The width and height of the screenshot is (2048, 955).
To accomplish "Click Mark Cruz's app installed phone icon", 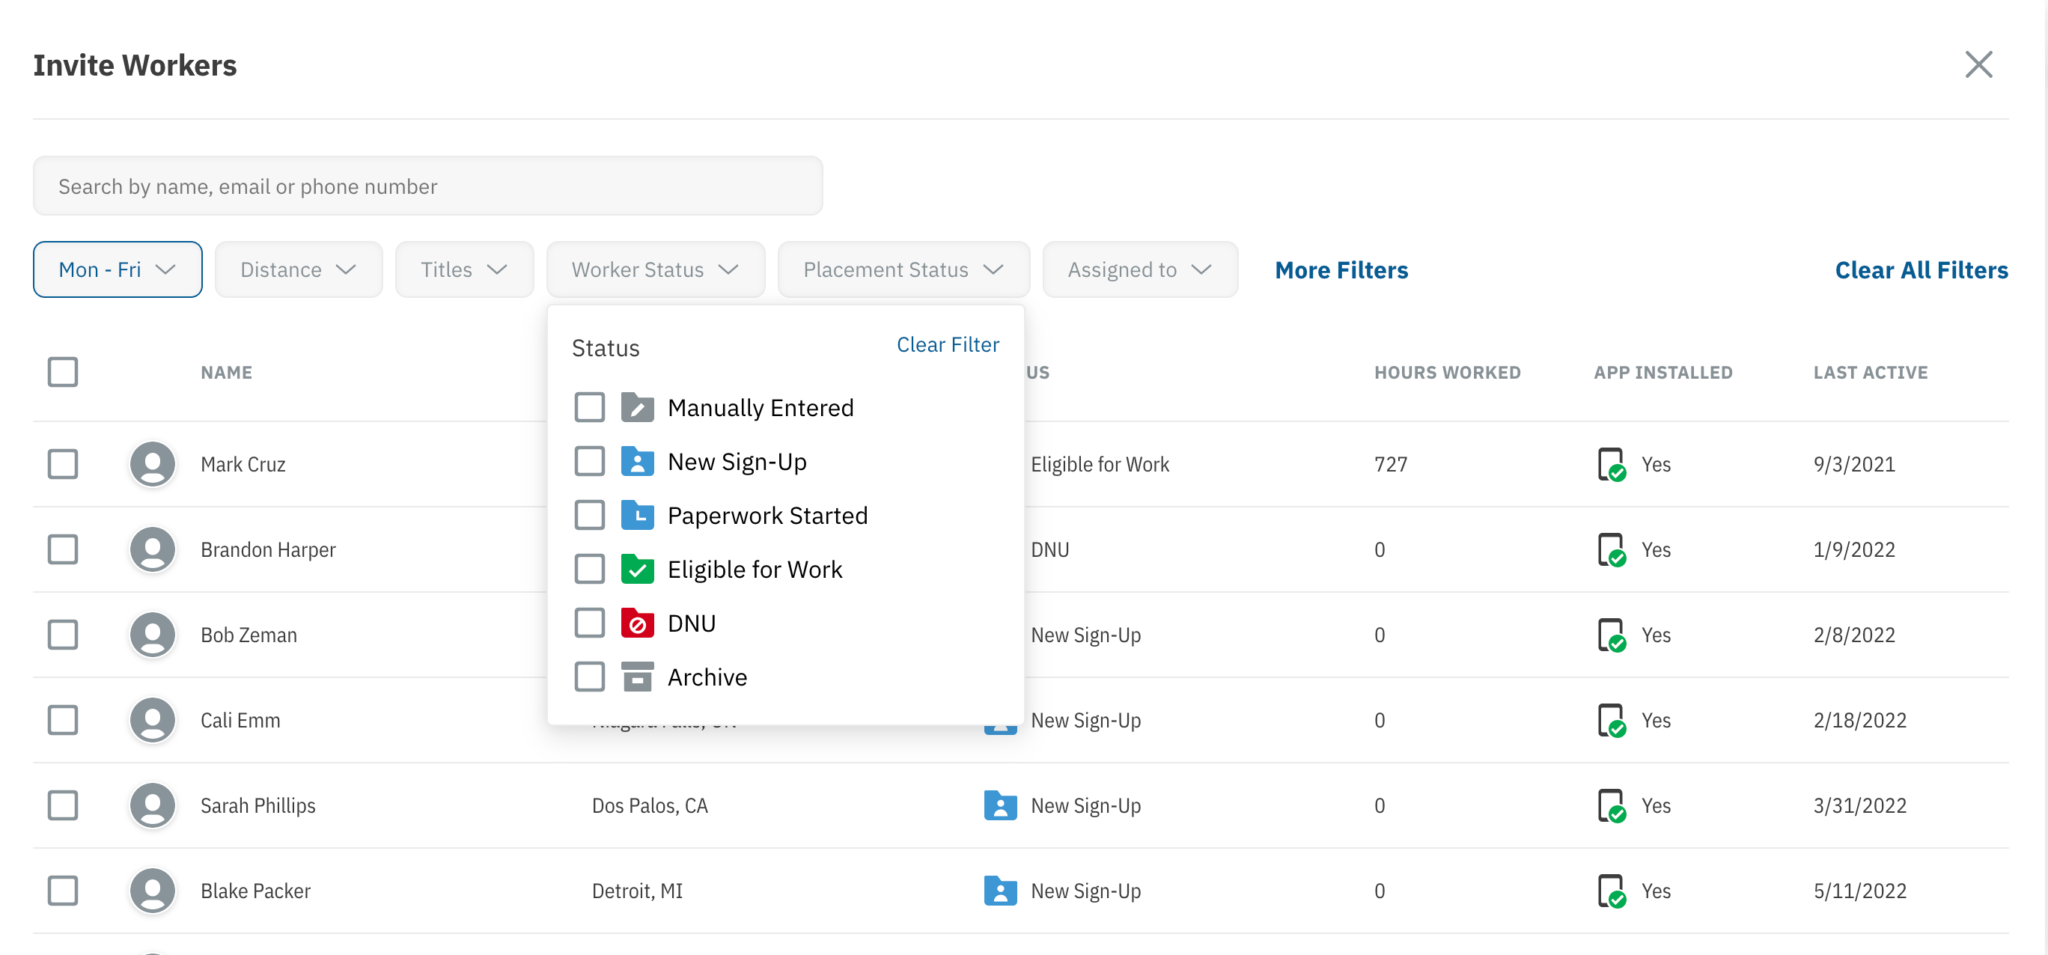I will pos(1613,464).
